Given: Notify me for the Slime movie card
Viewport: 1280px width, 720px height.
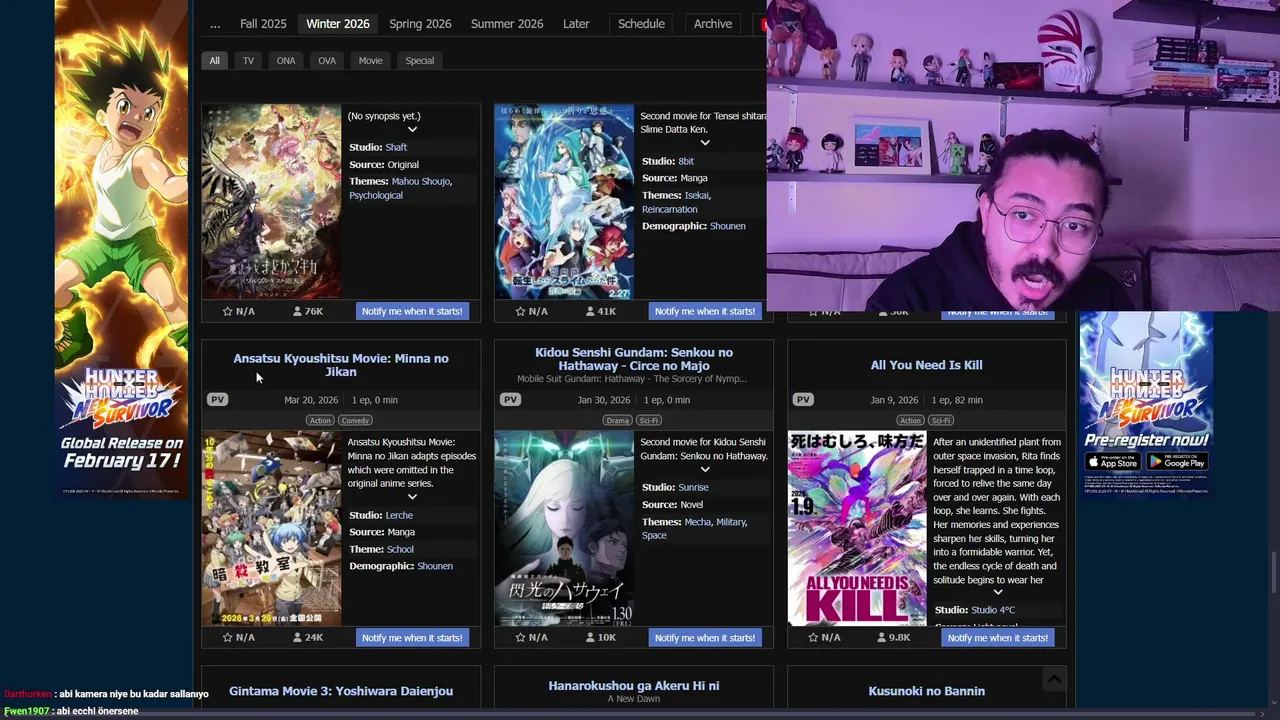Looking at the screenshot, I should (x=705, y=311).
